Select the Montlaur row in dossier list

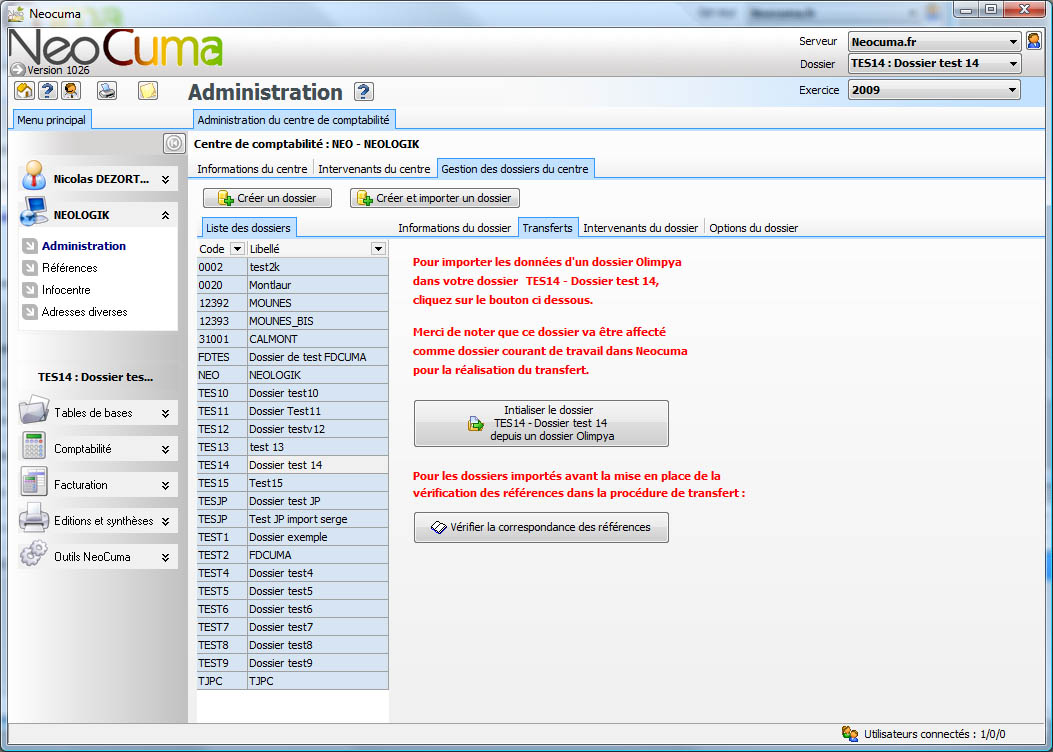(x=293, y=285)
